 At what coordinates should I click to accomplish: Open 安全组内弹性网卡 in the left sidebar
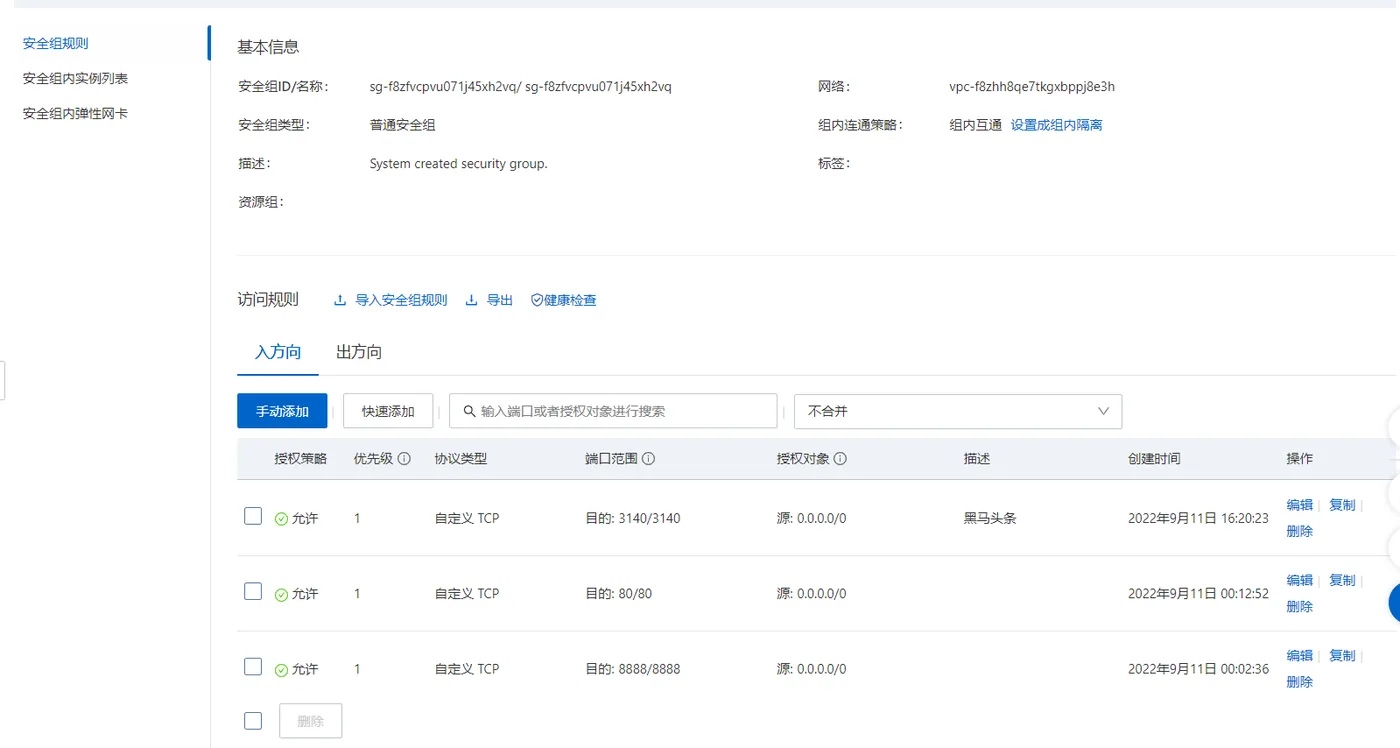coord(75,114)
